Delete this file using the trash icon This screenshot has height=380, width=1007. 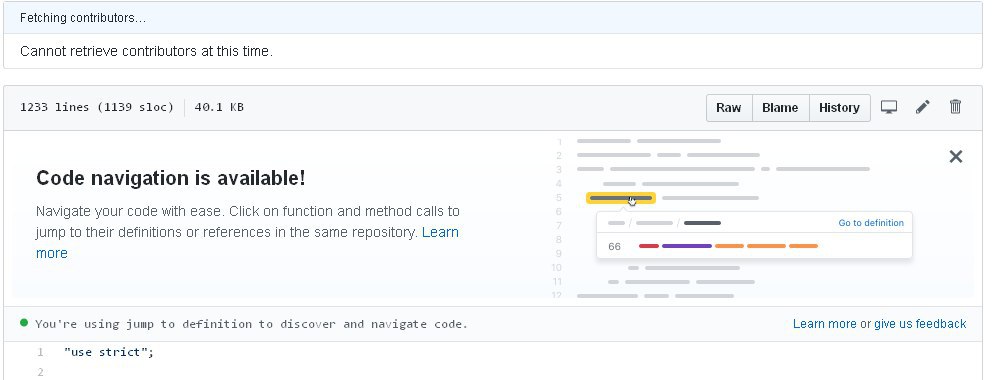[x=956, y=107]
